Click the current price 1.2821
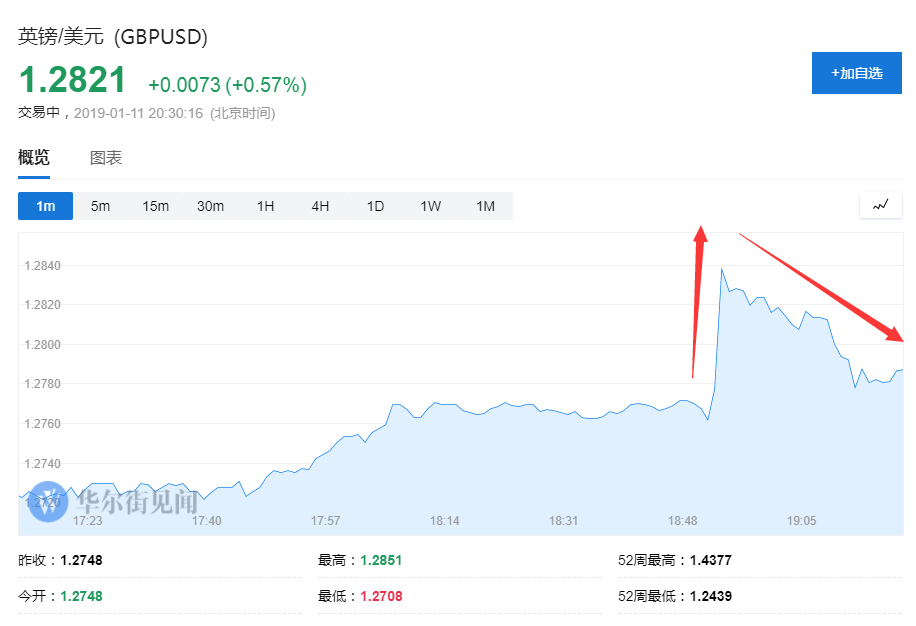Screen dimensions: 916x626 pos(73,81)
